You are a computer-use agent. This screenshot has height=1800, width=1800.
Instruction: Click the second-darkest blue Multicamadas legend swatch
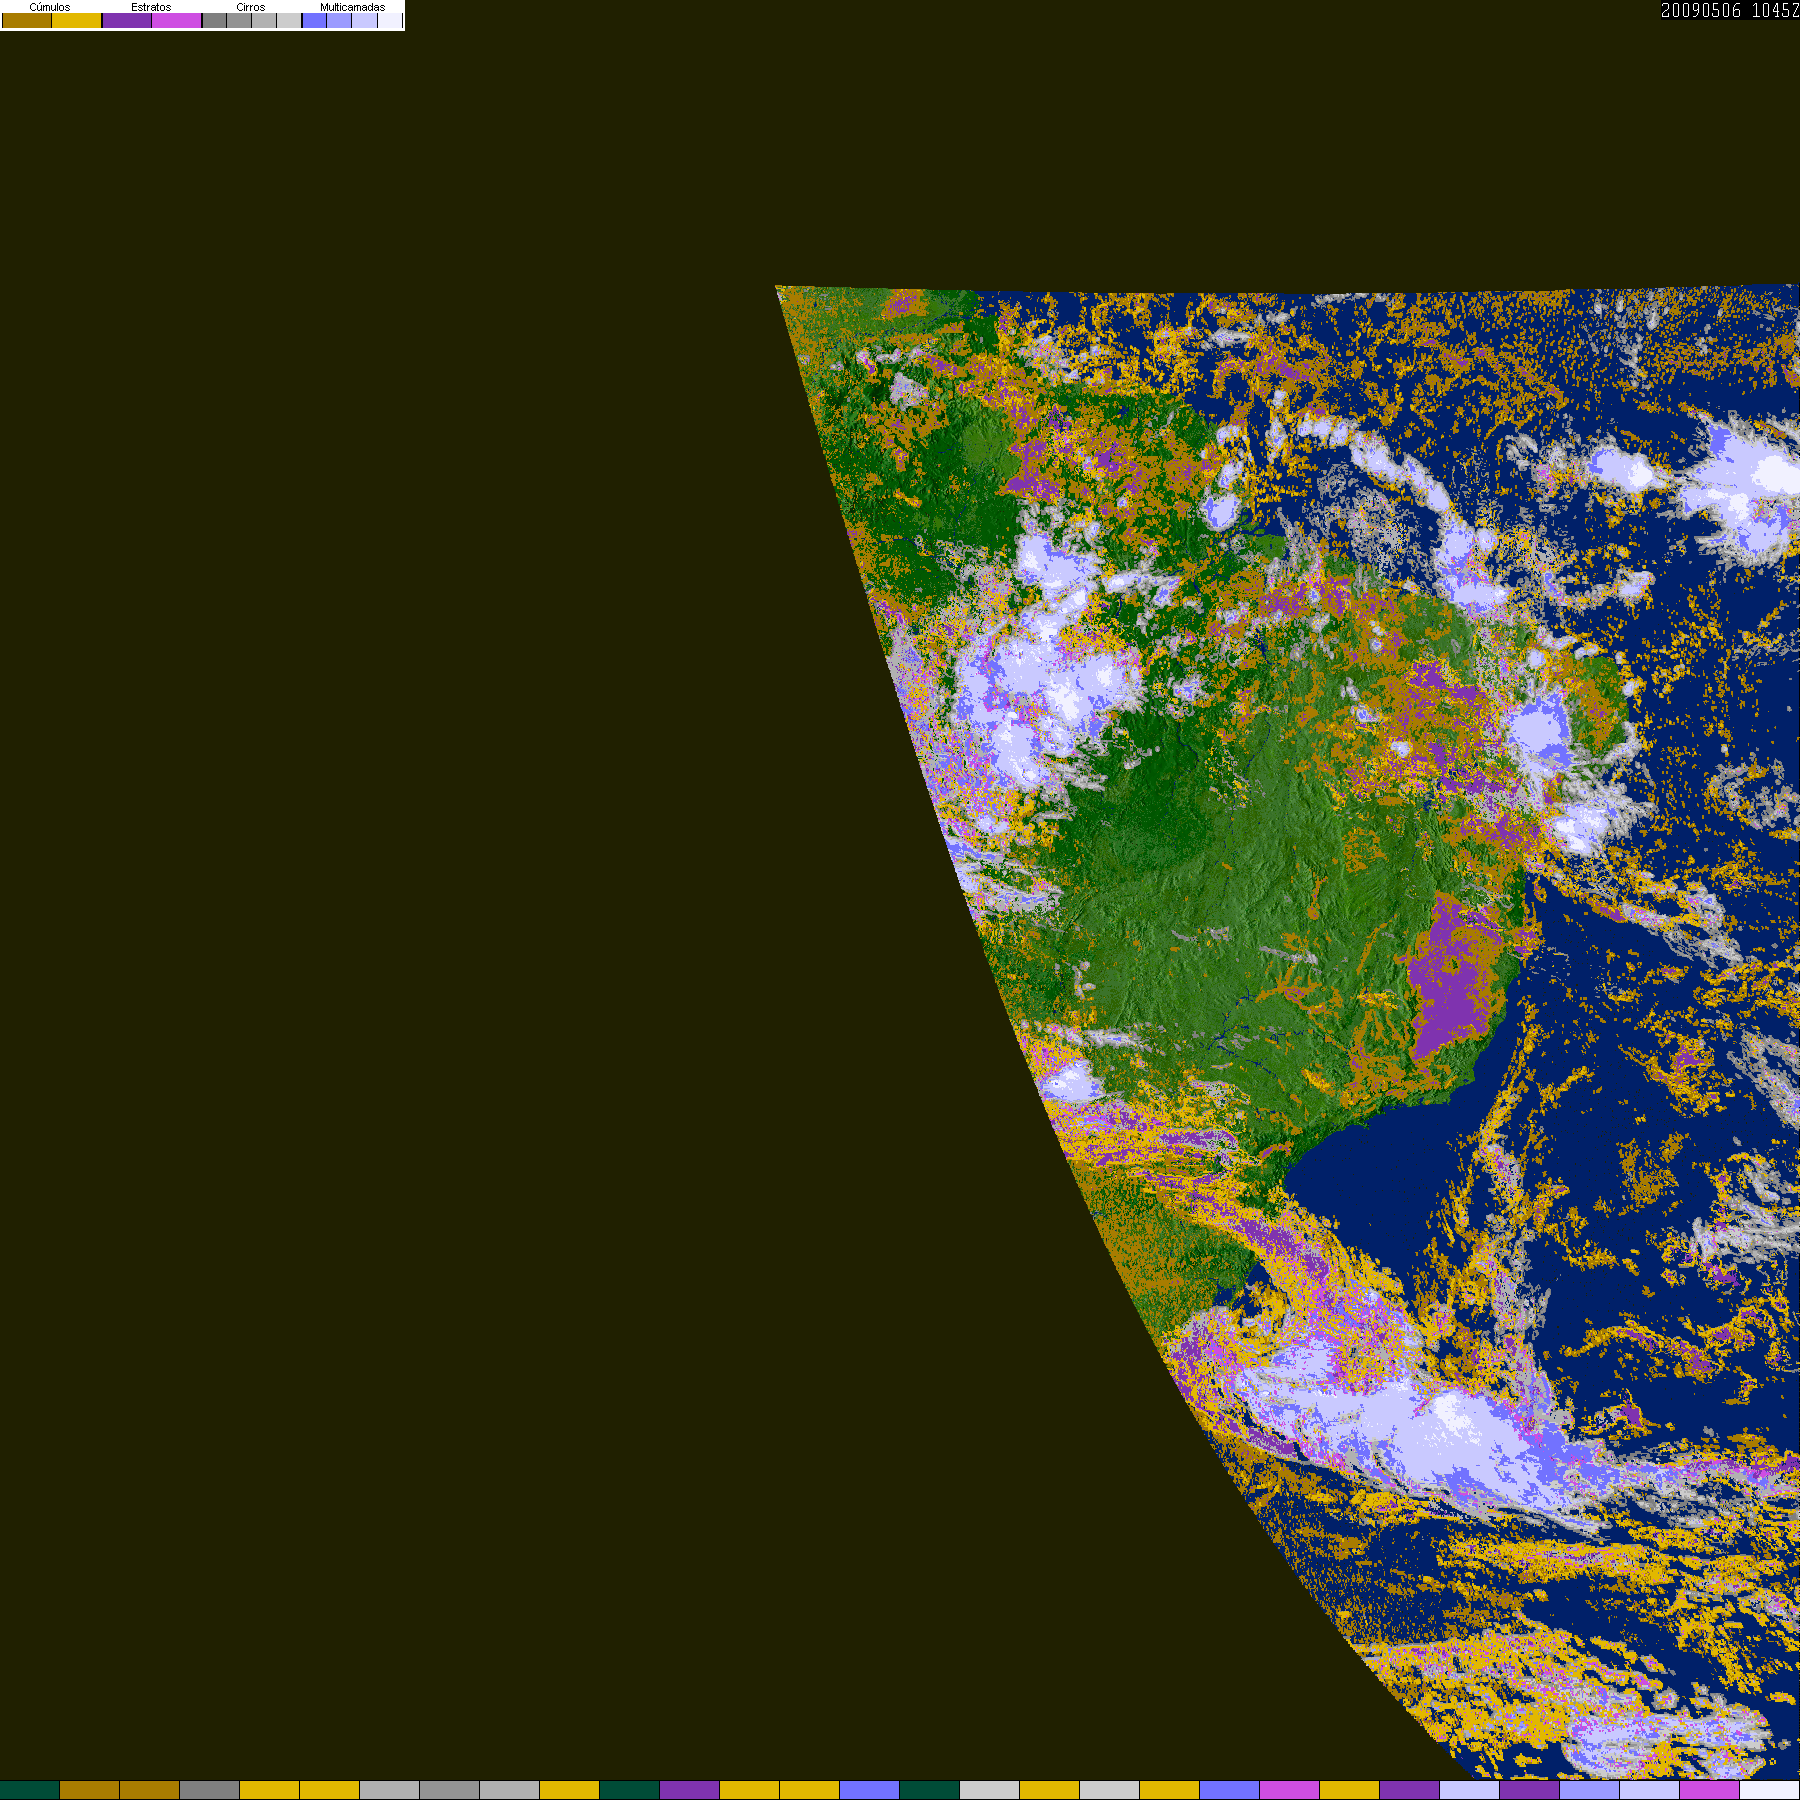(339, 21)
